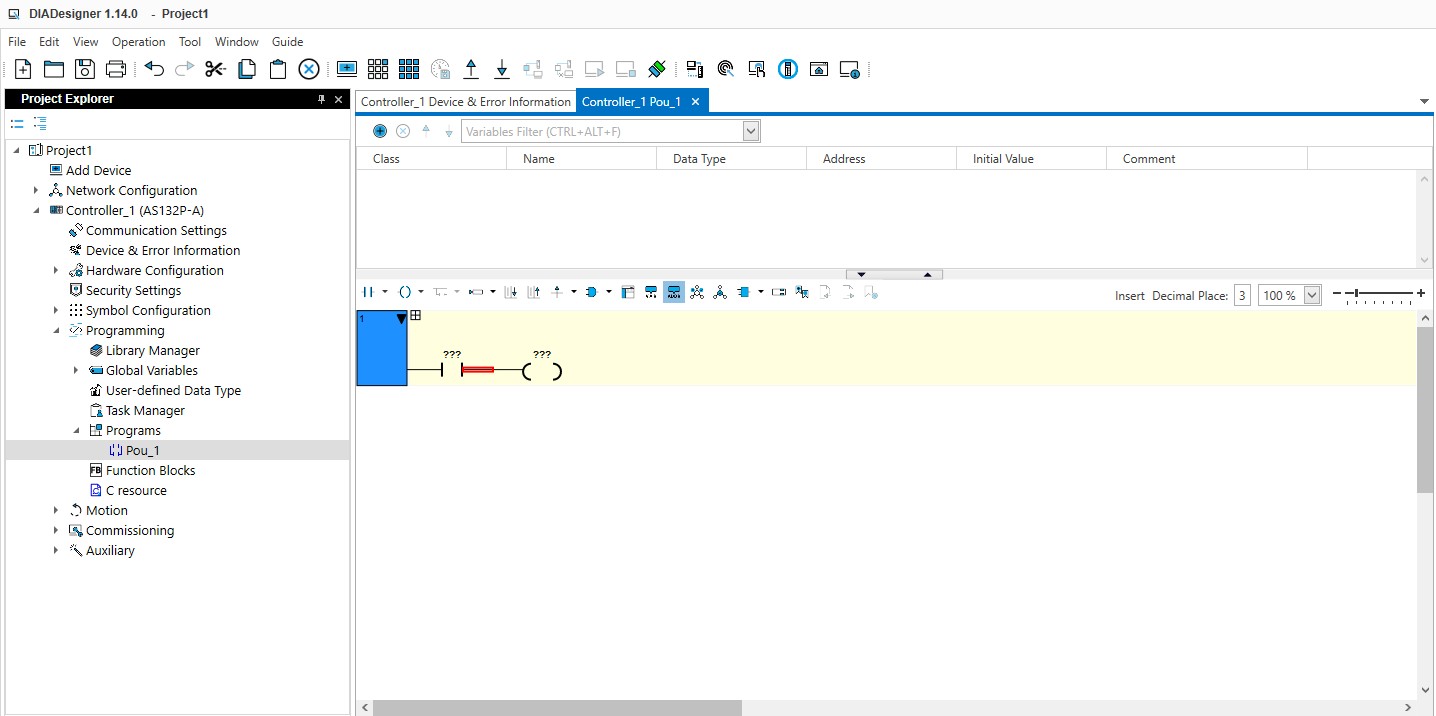This screenshot has height=716, width=1436.
Task: Expand the Hardware Configuration node
Action: pos(56,270)
